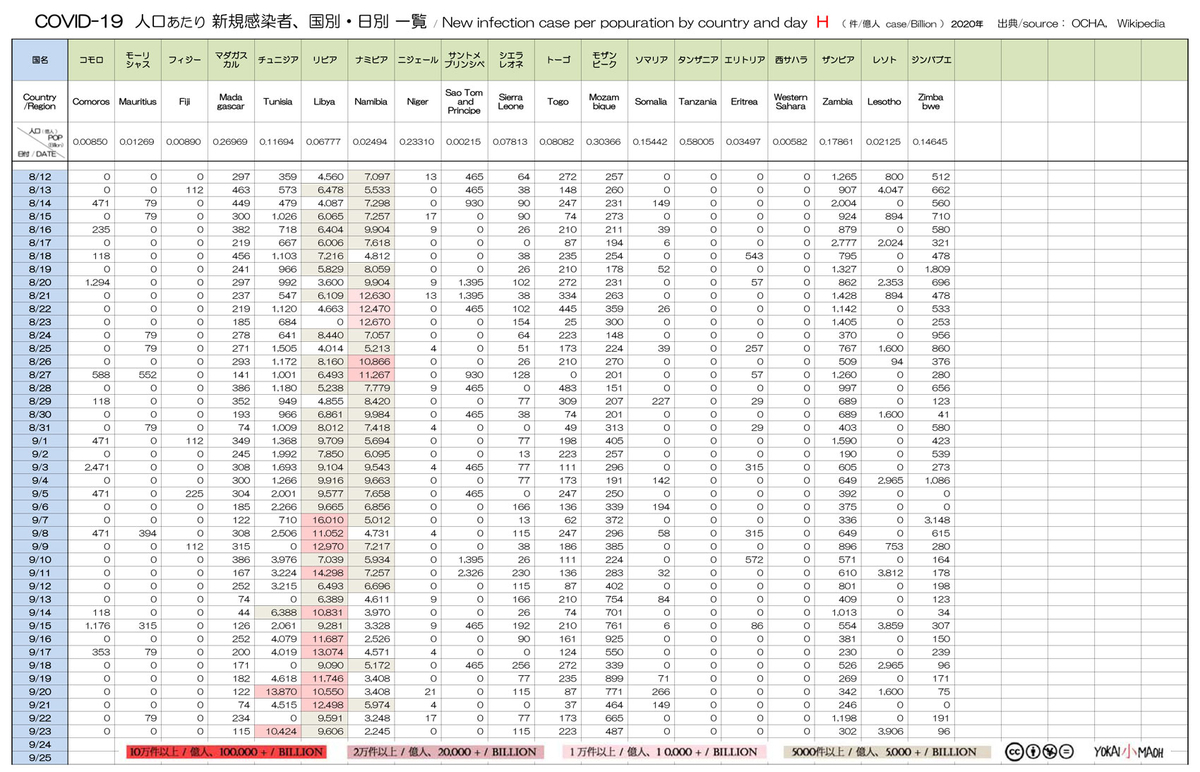Click the ニジェール column header
The height and width of the screenshot is (772, 1200).
pos(418,60)
